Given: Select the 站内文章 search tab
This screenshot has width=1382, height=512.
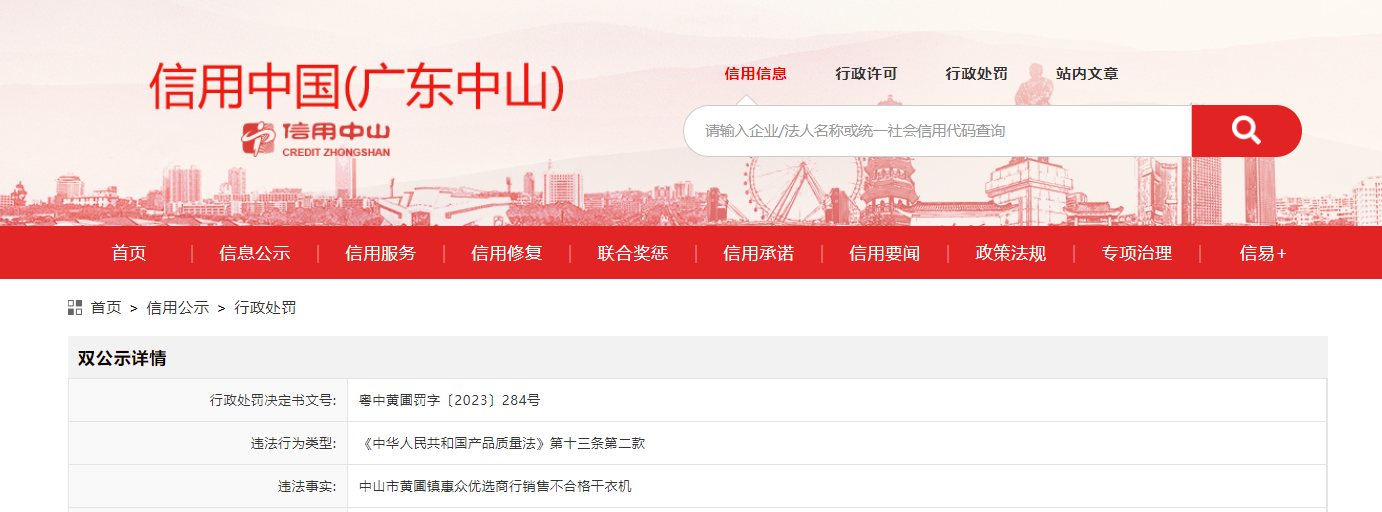Looking at the screenshot, I should pyautogui.click(x=1087, y=74).
